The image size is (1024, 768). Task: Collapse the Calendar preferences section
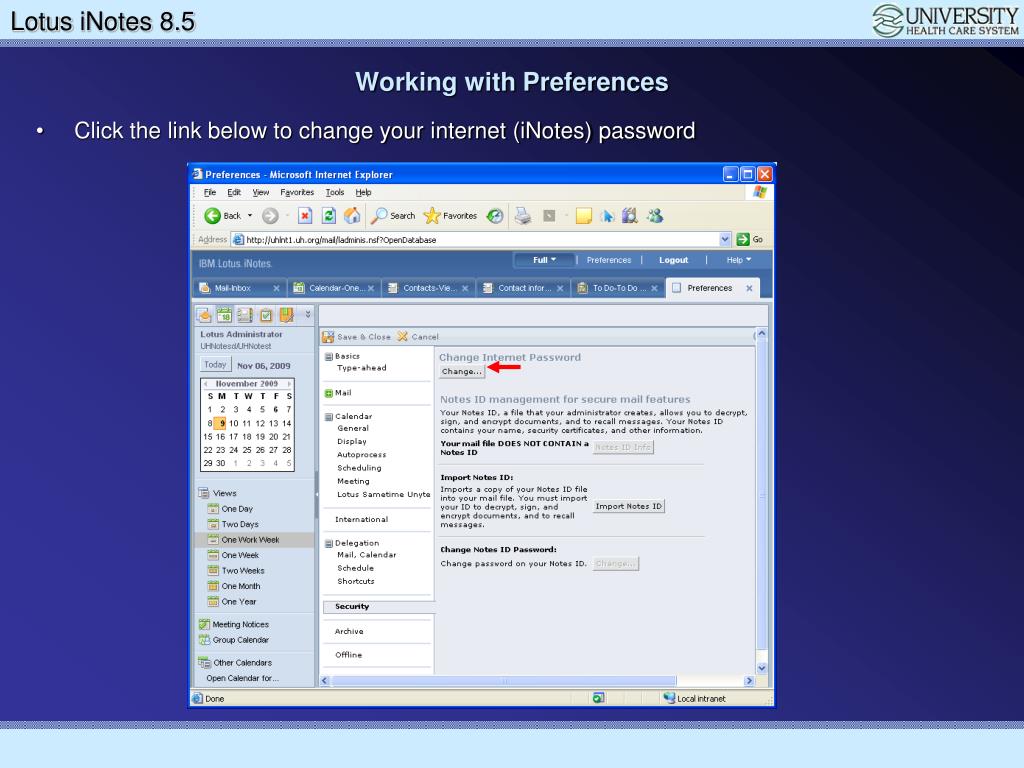point(329,417)
